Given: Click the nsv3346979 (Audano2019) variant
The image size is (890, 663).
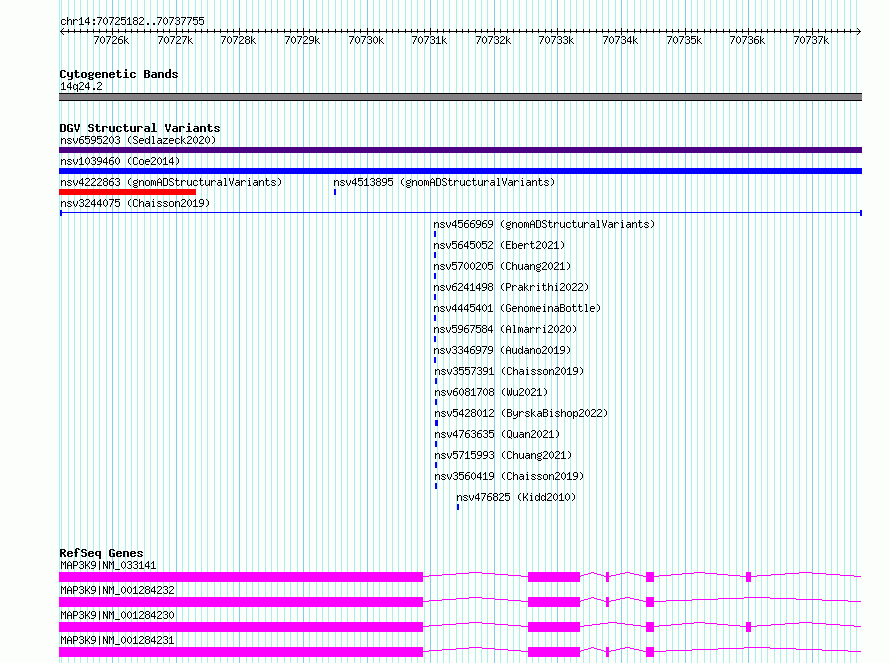Looking at the screenshot, I should click(502, 350).
